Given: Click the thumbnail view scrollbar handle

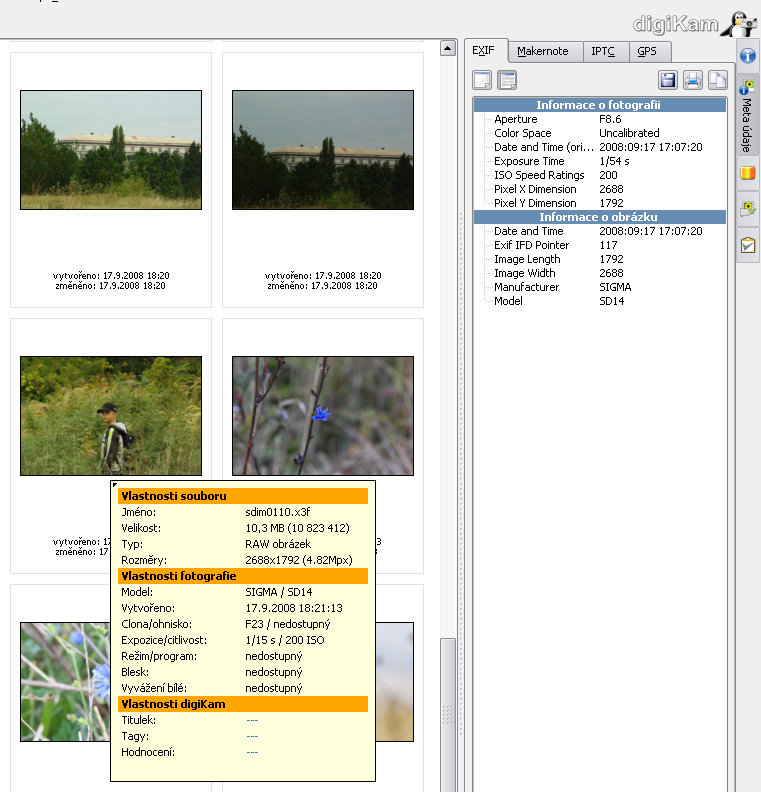Looking at the screenshot, I should point(448,715).
